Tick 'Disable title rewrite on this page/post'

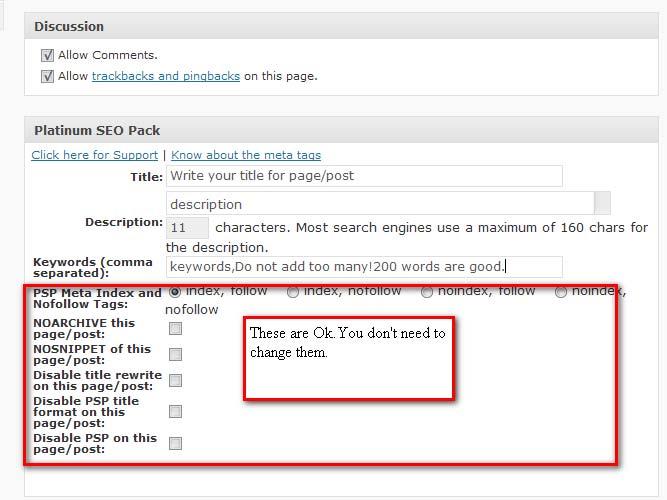point(175,380)
